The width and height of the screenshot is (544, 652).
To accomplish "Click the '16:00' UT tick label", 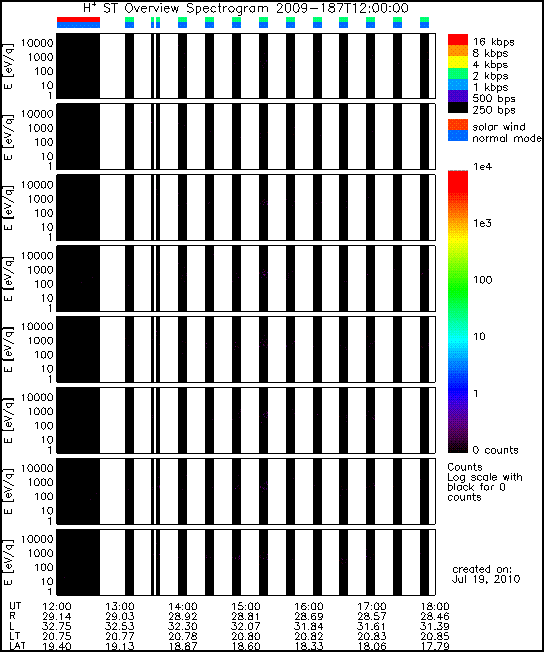I will click(x=309, y=607).
